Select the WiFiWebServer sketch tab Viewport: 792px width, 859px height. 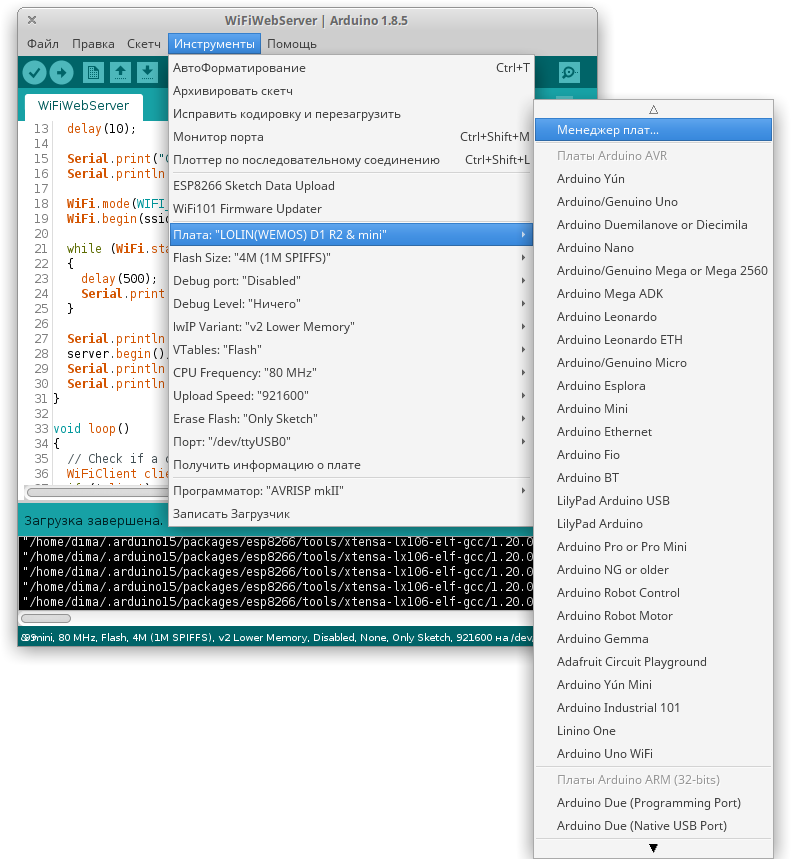point(83,106)
